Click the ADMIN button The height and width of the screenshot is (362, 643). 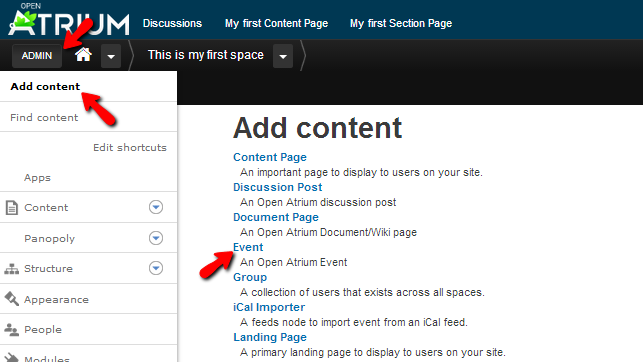tap(37, 56)
